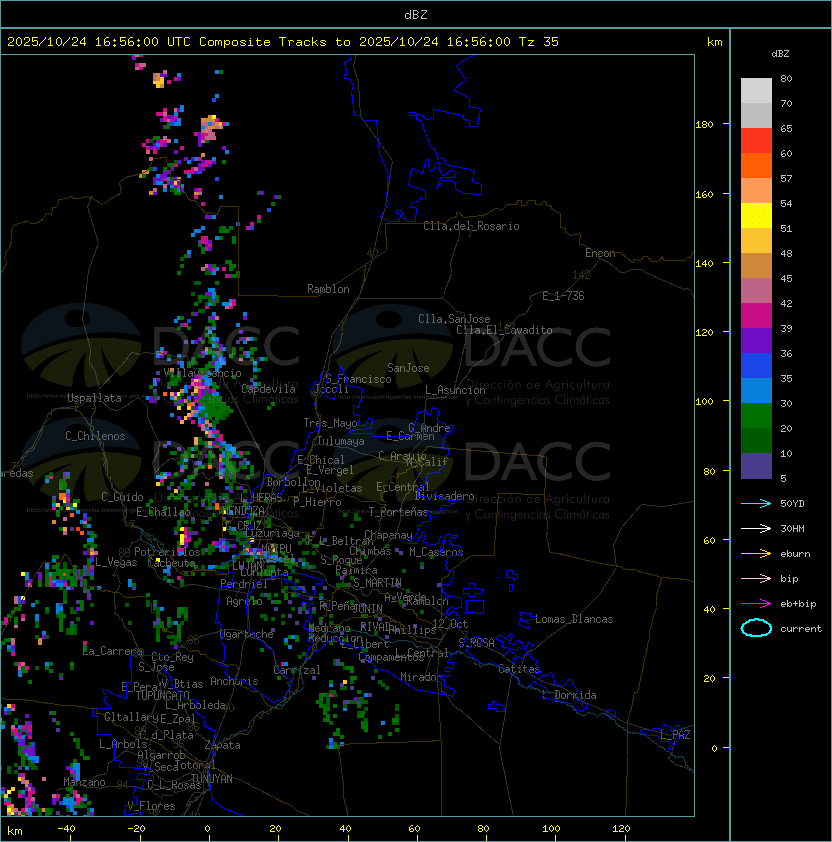Select the bright yellow 51-54 dBZ swatch
The height and width of the screenshot is (842, 832).
[756, 215]
